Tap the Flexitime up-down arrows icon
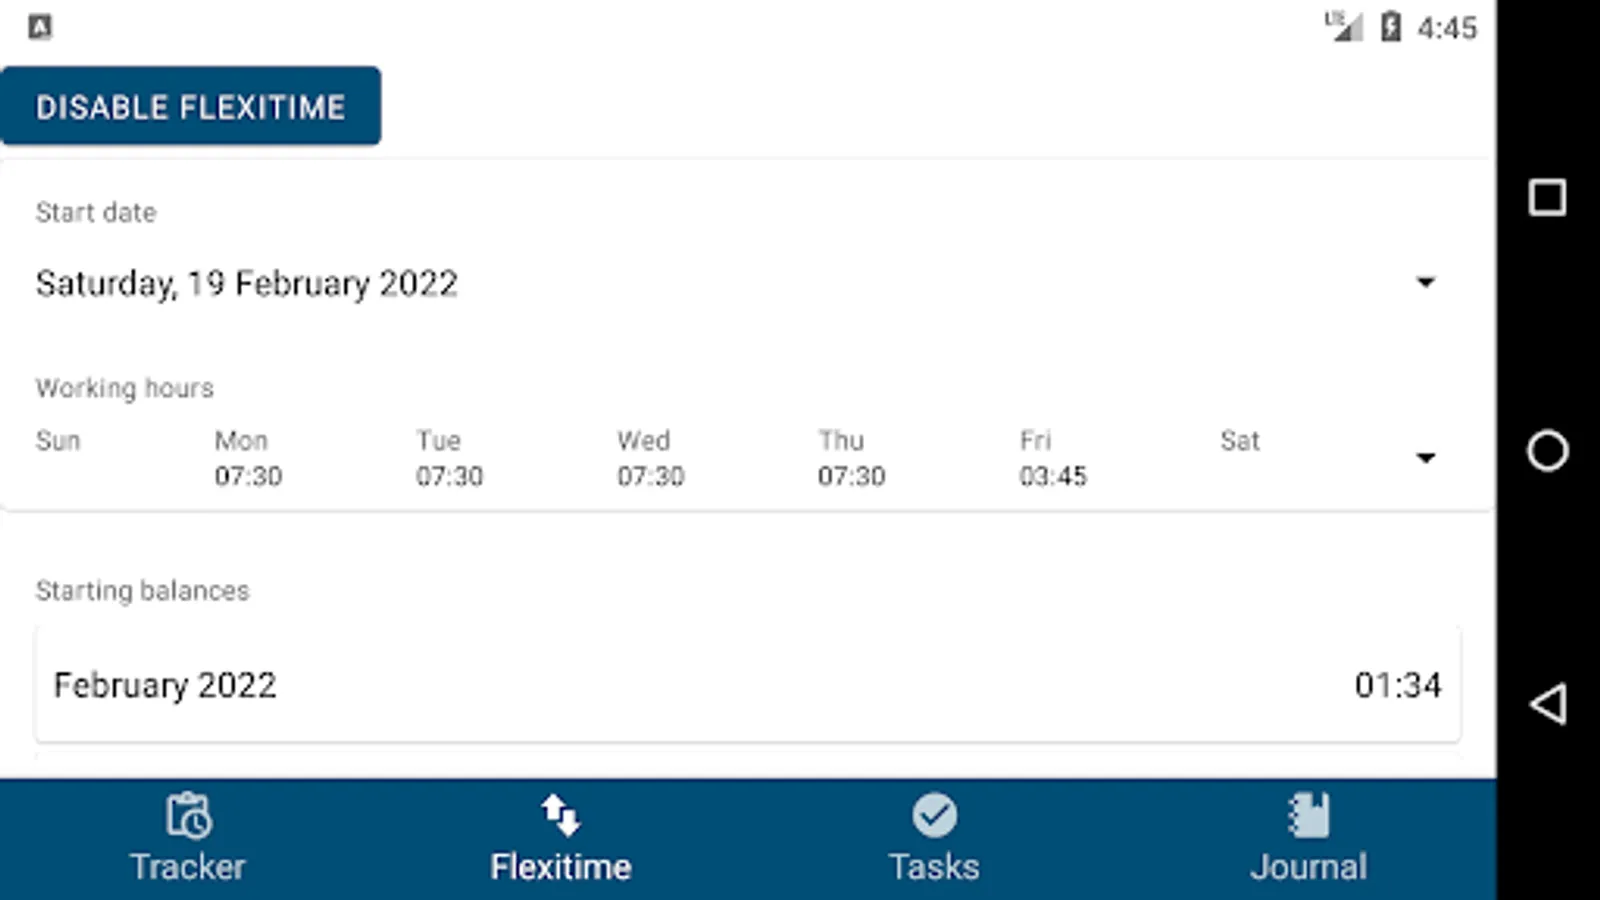The image size is (1600, 900). pyautogui.click(x=560, y=815)
